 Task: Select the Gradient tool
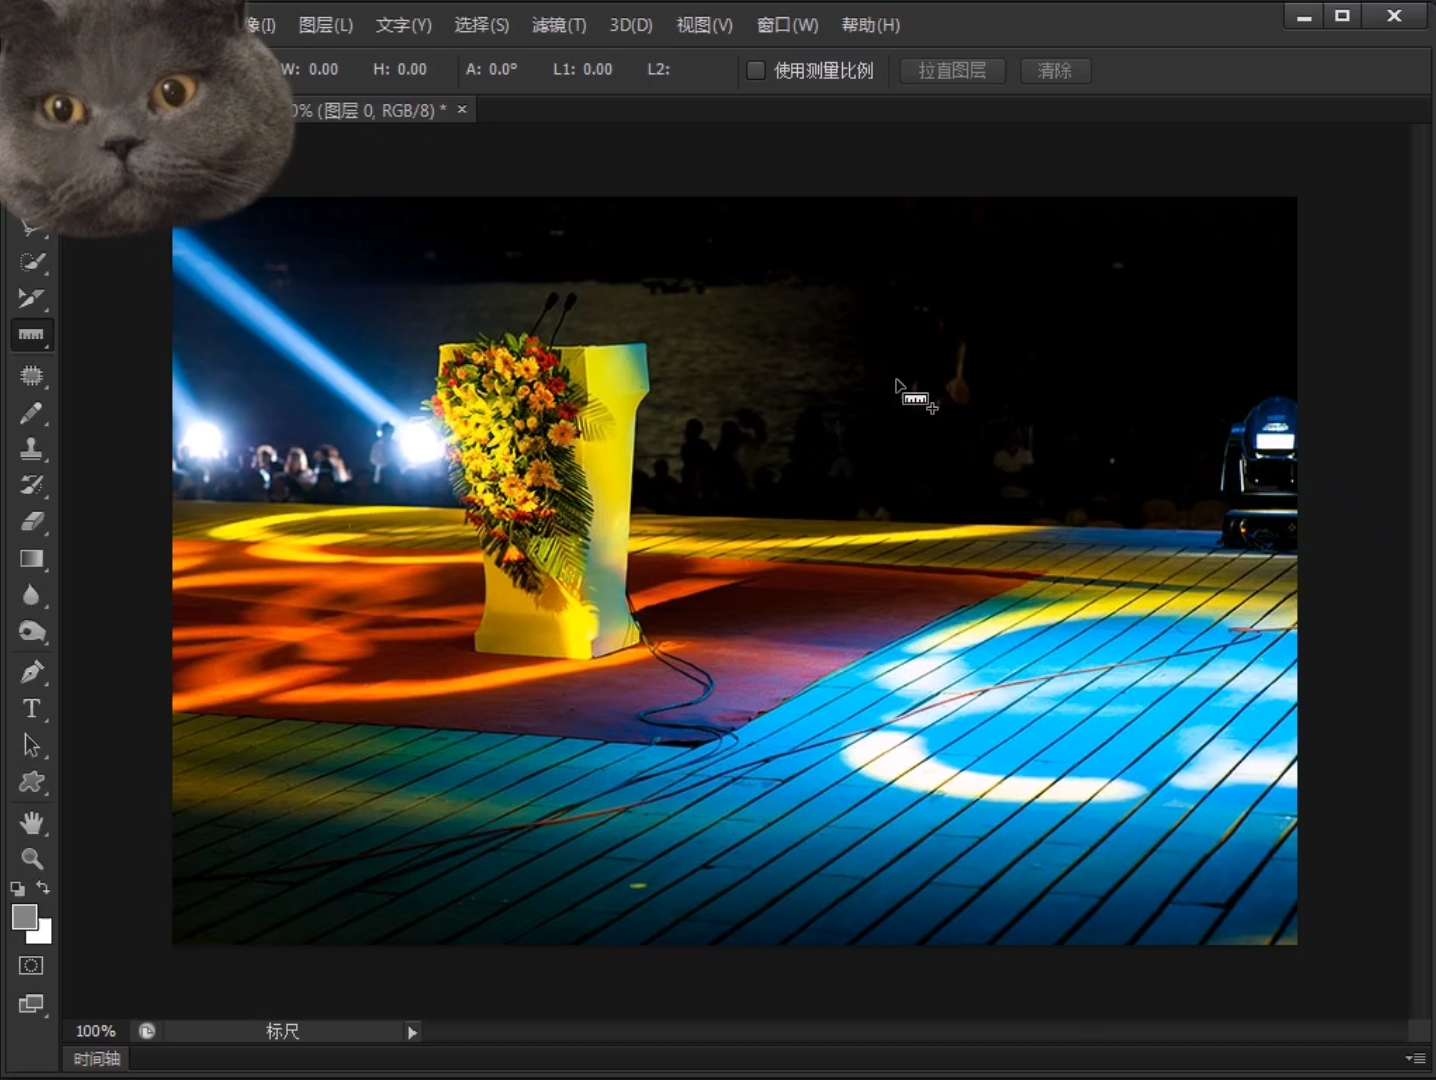click(x=31, y=558)
